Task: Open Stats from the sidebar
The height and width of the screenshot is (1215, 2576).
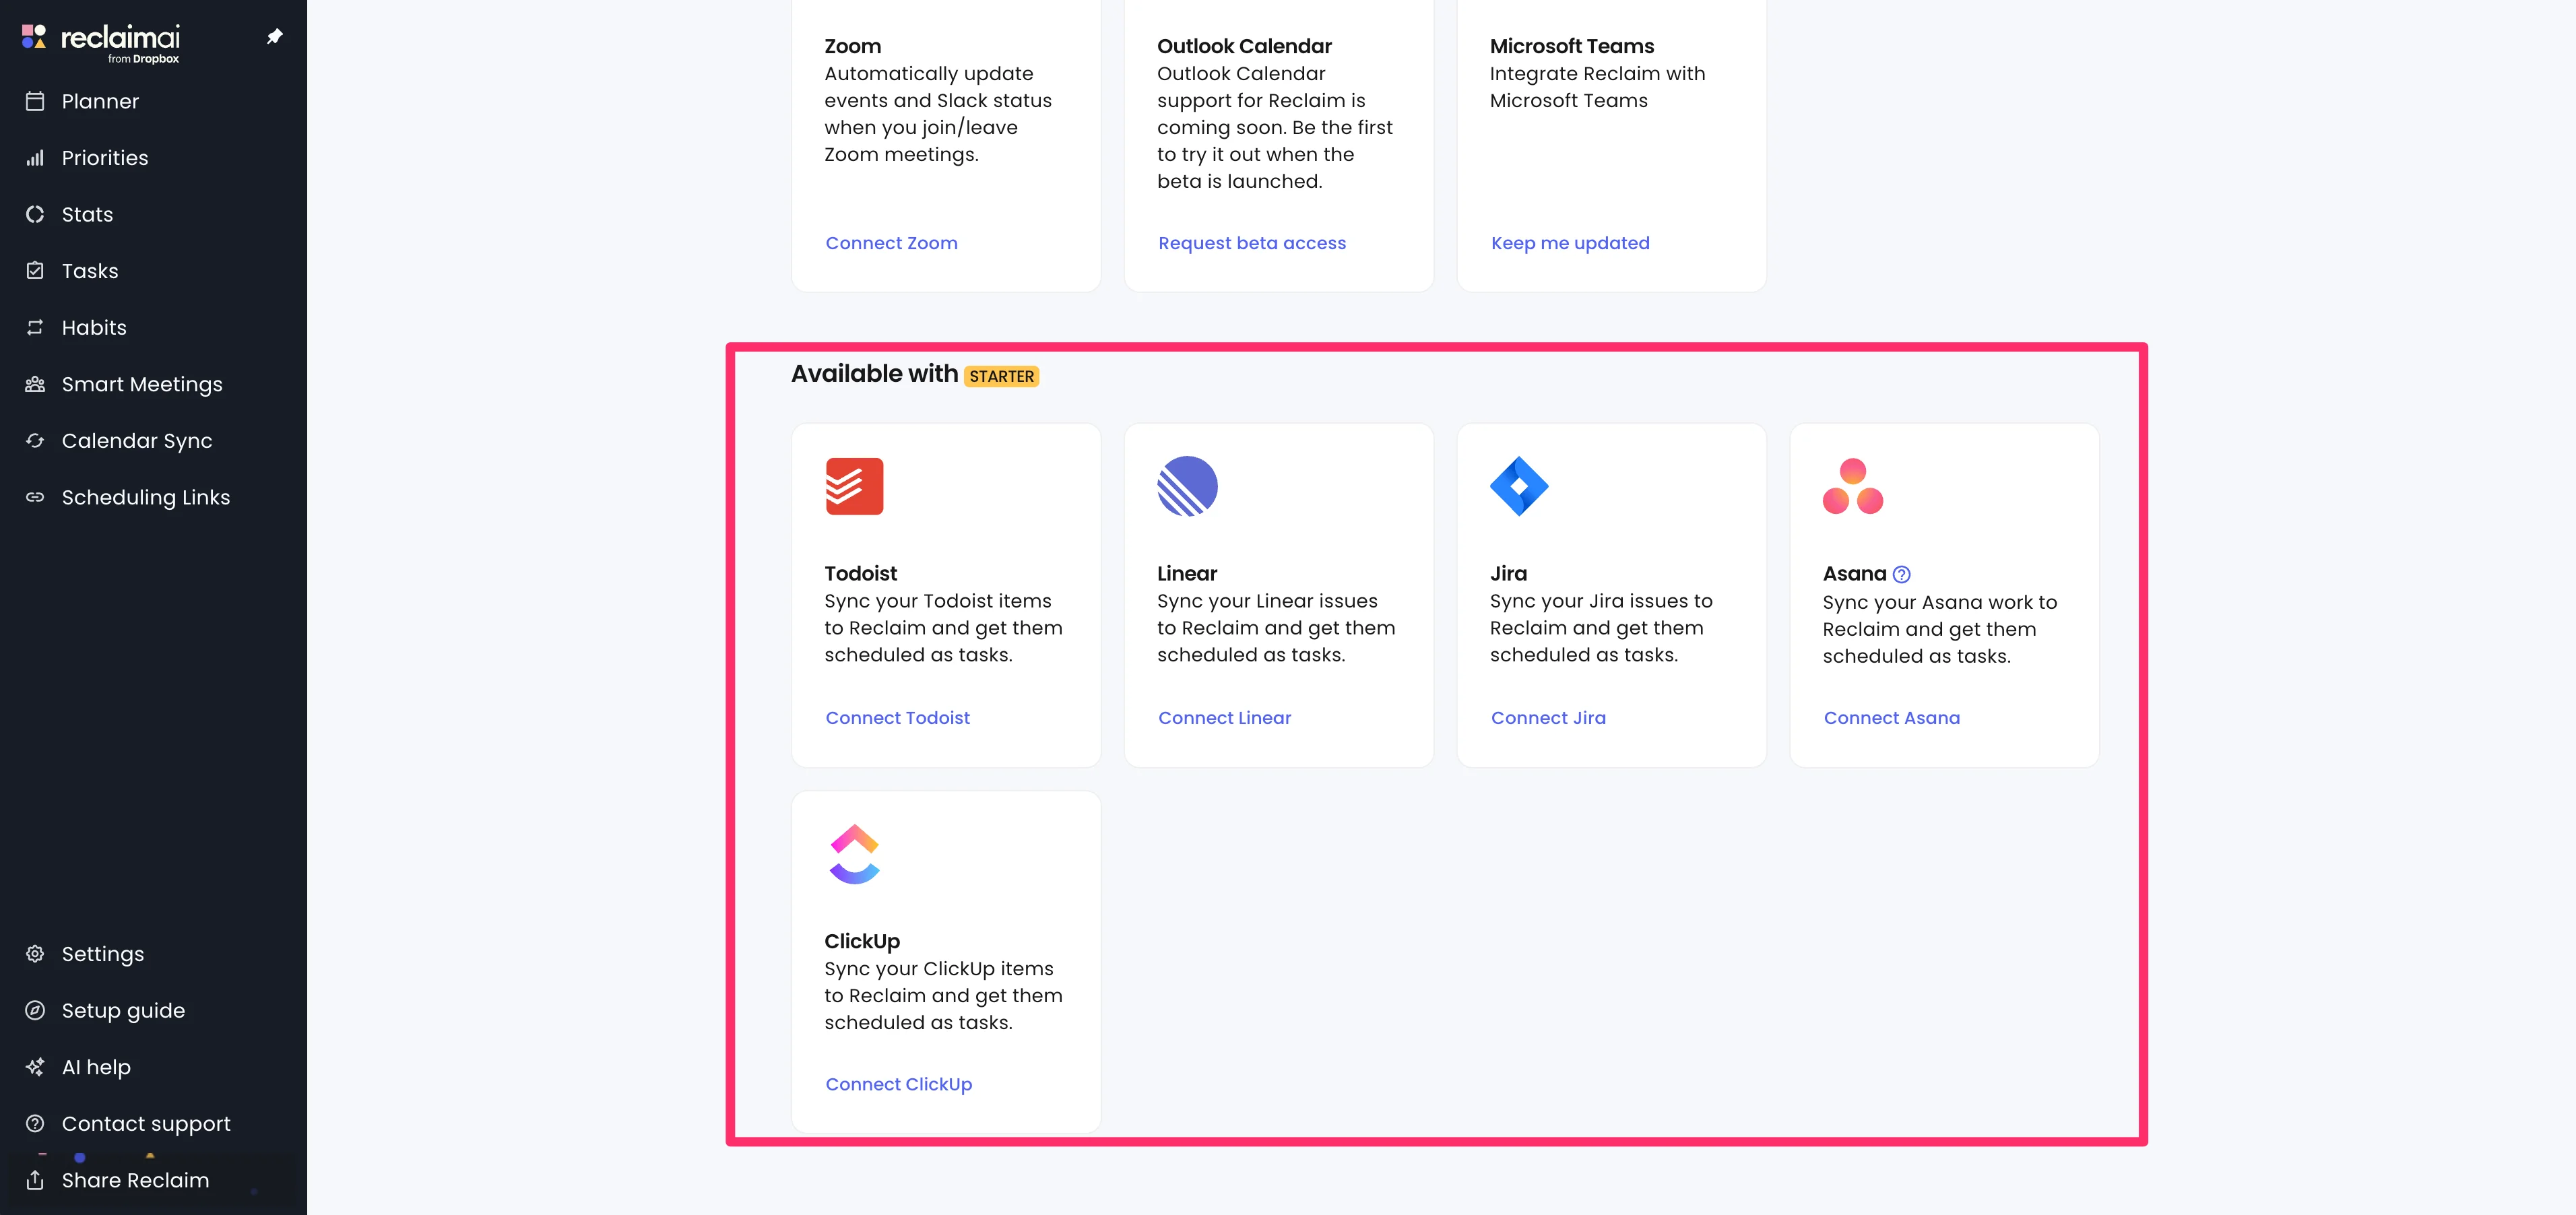Action: pos(87,215)
